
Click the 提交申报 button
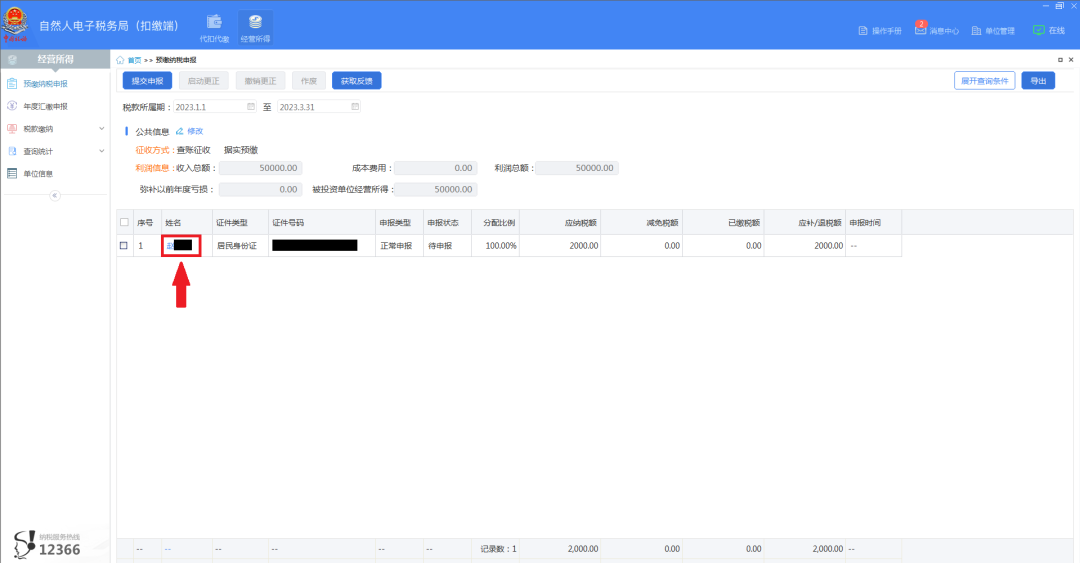(x=147, y=81)
